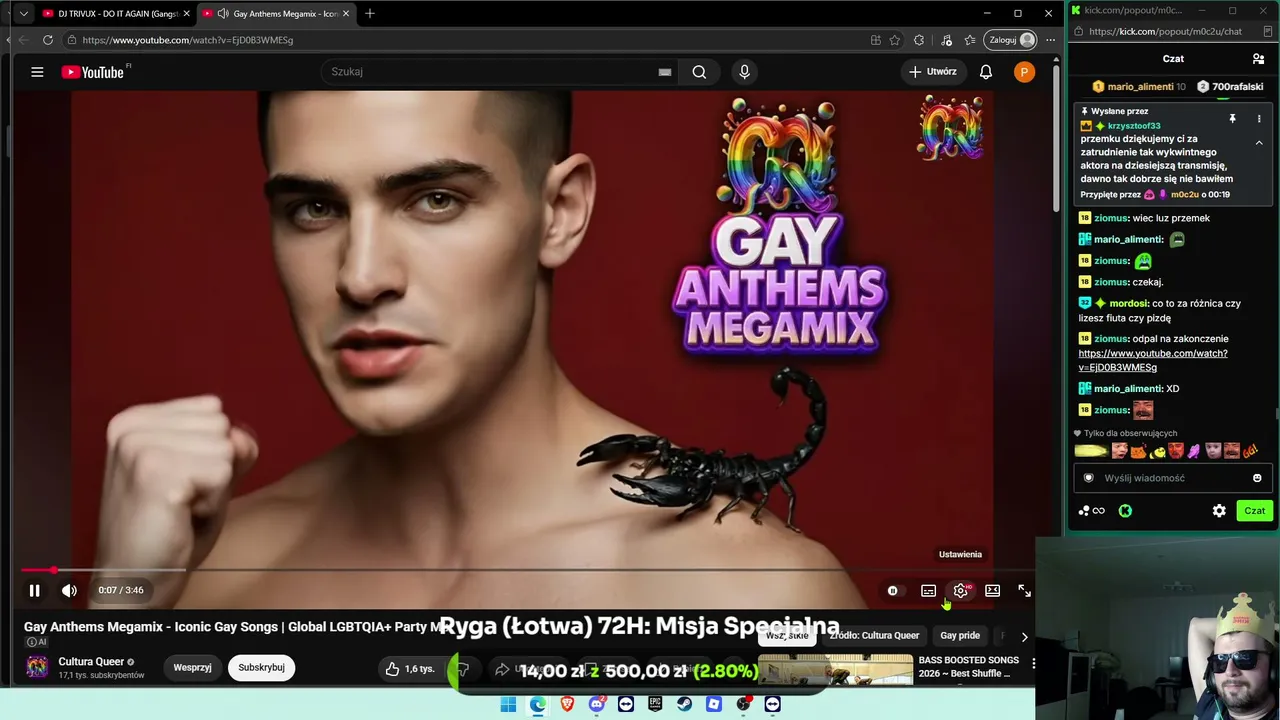The image size is (1280, 720).
Task: Expand the browser tab list dropdown
Action: pyautogui.click(x=24, y=14)
